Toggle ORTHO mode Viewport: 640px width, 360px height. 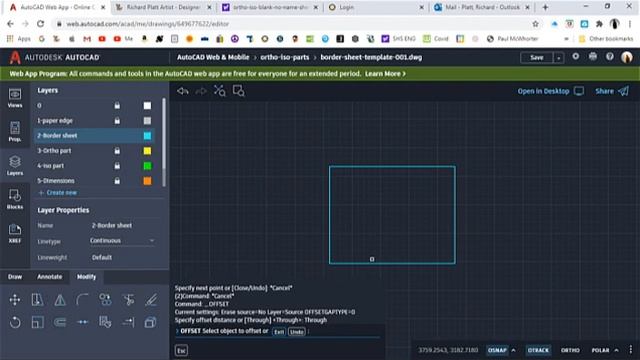coord(570,350)
